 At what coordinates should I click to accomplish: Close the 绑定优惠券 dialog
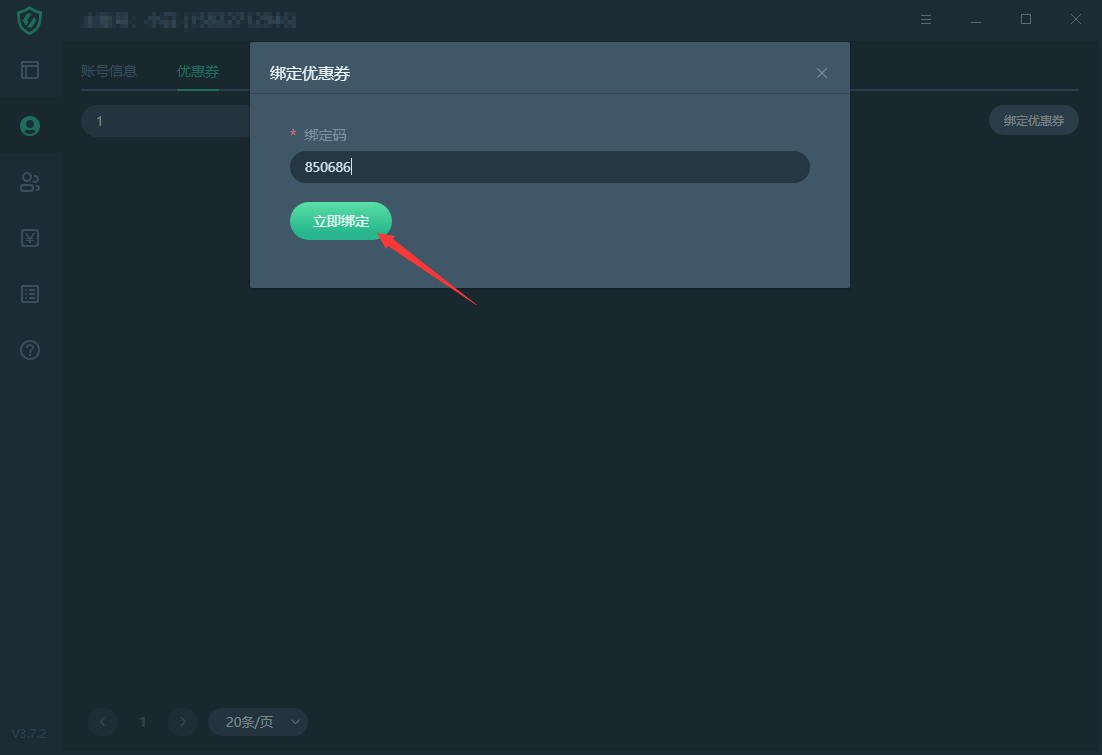pyautogui.click(x=822, y=73)
